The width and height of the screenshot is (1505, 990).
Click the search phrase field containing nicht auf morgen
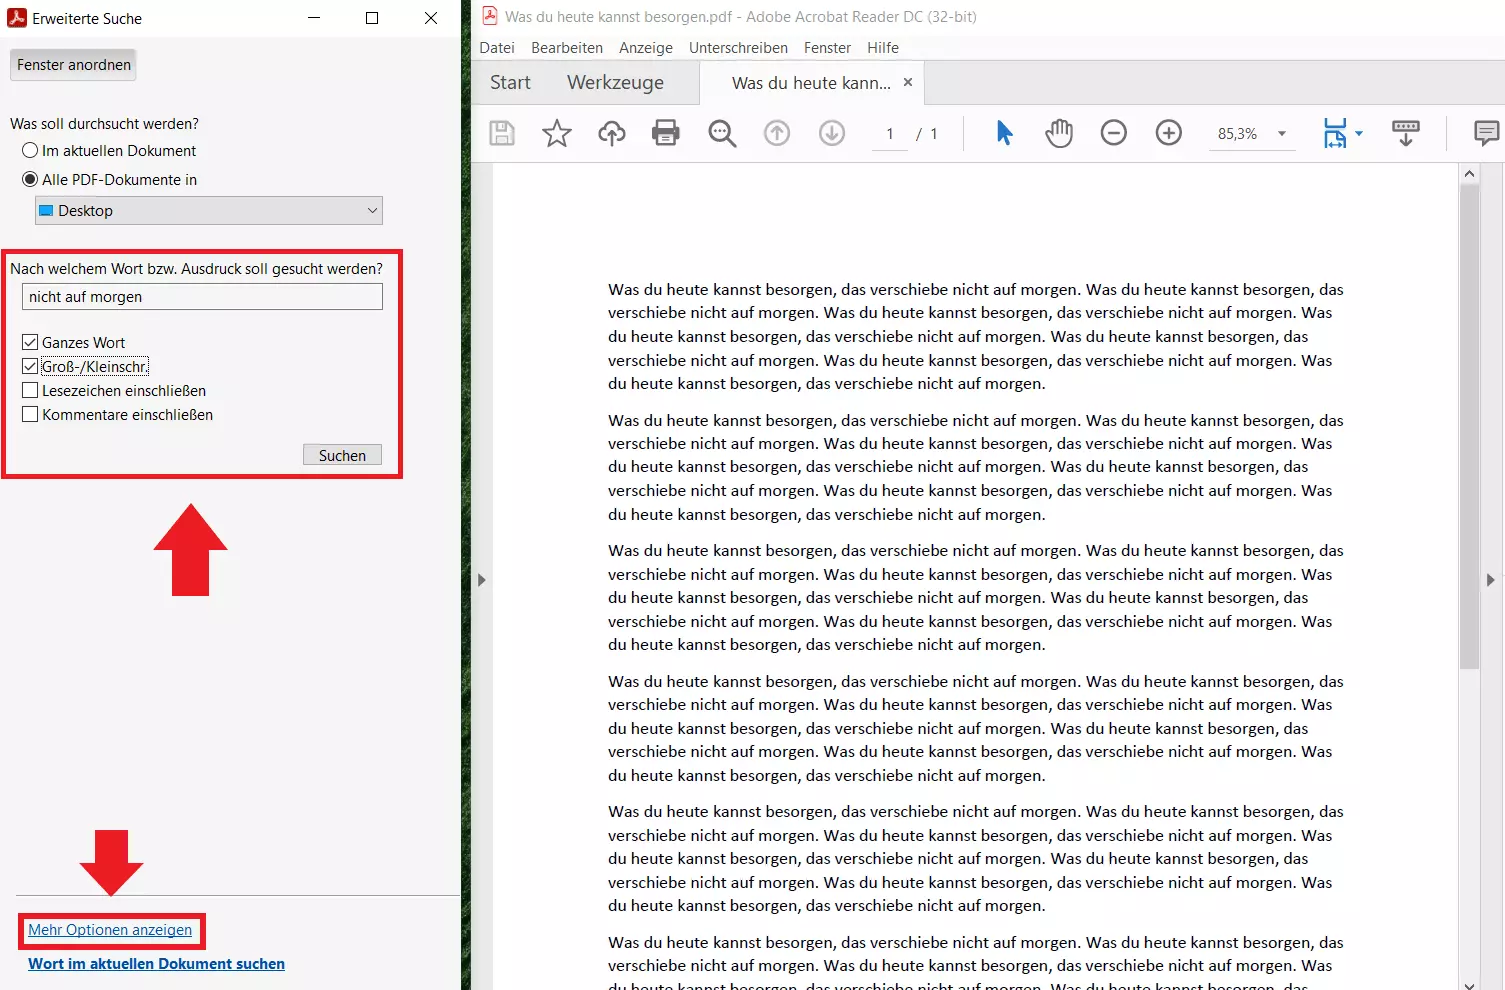coord(202,297)
